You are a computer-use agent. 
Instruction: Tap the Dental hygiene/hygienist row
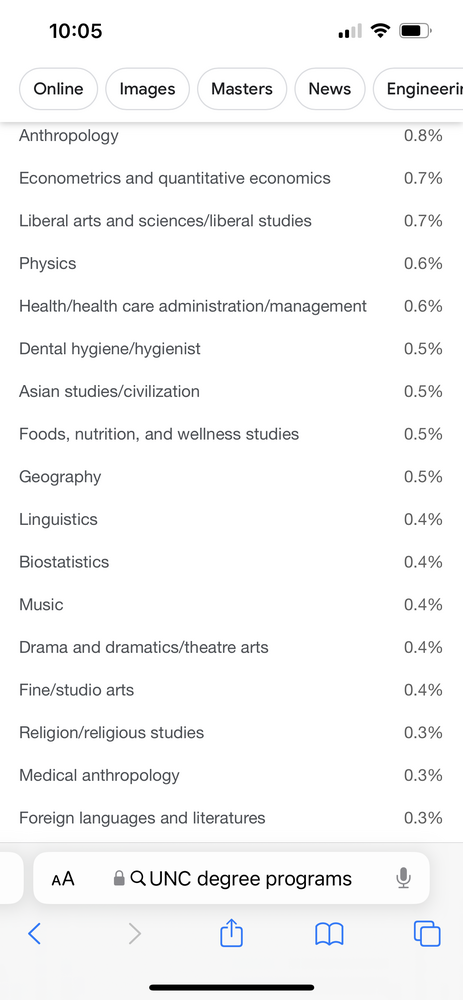coord(231,349)
